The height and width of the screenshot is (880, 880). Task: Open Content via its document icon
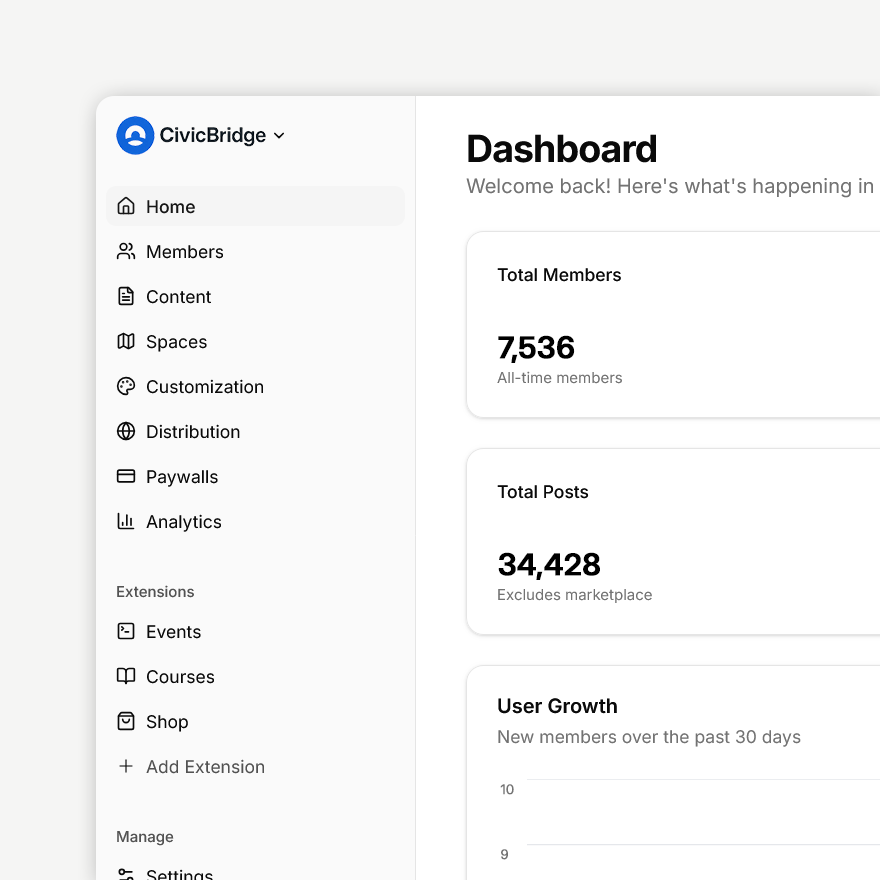point(125,296)
